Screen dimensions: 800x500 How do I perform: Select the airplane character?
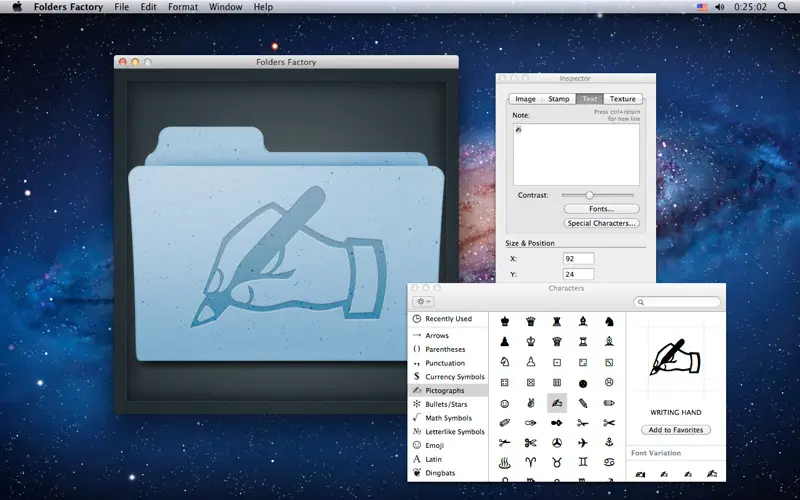click(x=583, y=443)
